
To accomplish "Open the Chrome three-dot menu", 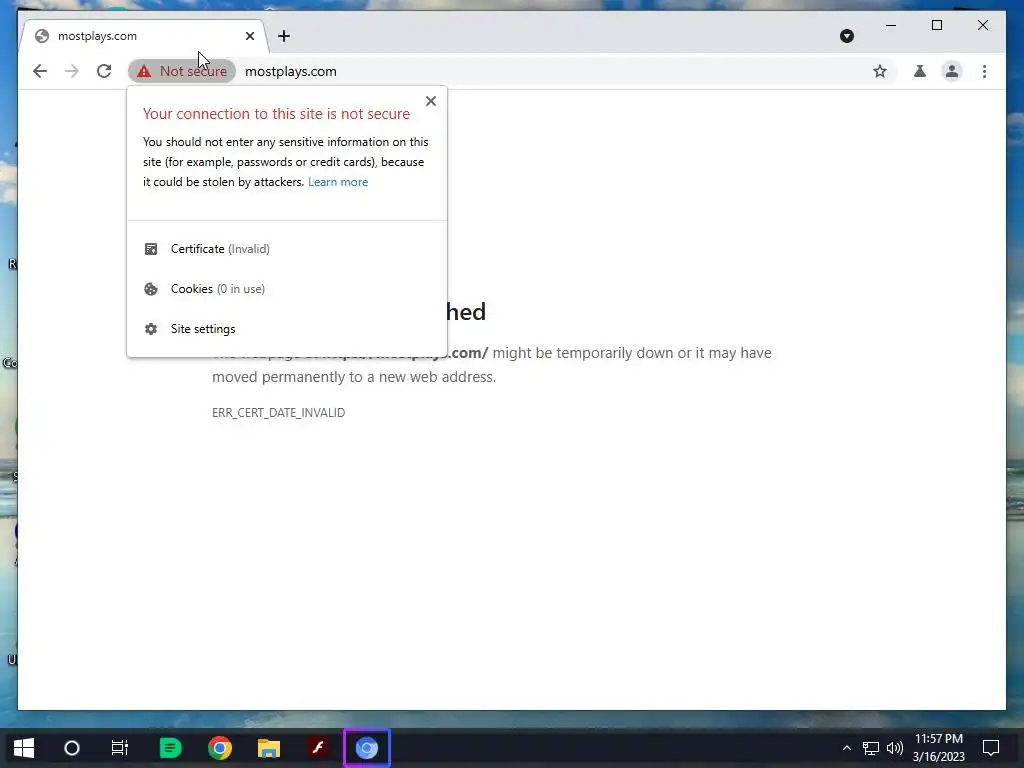I will point(984,71).
